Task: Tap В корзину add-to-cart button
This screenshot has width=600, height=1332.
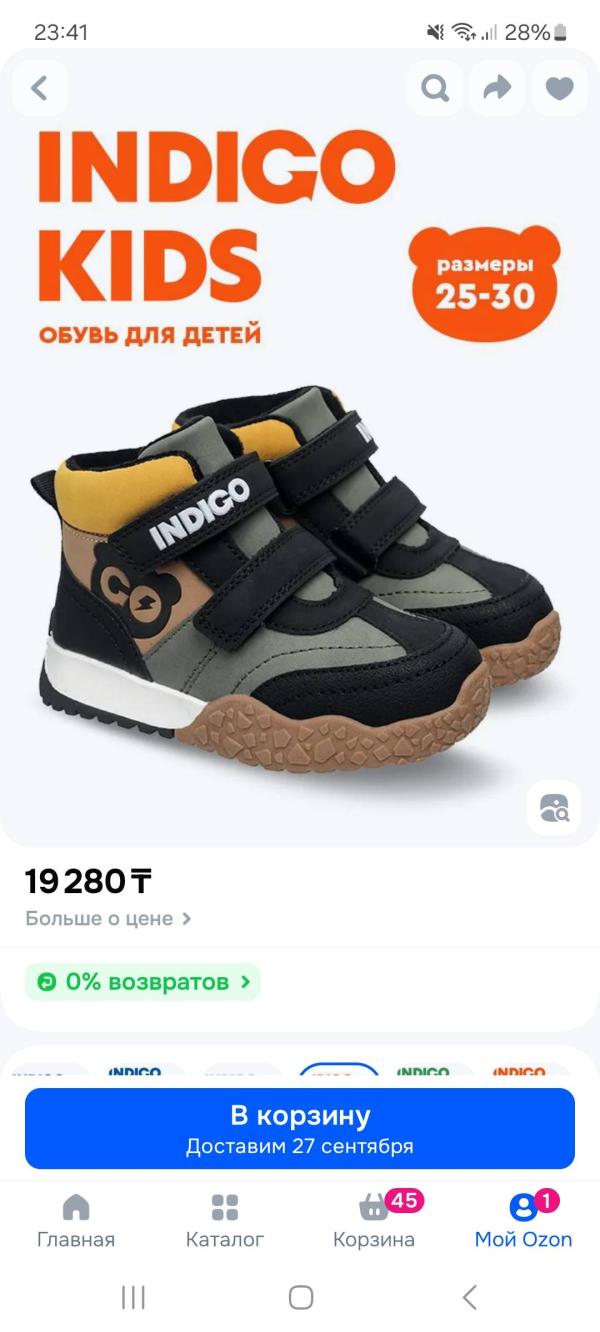Action: [x=300, y=1129]
